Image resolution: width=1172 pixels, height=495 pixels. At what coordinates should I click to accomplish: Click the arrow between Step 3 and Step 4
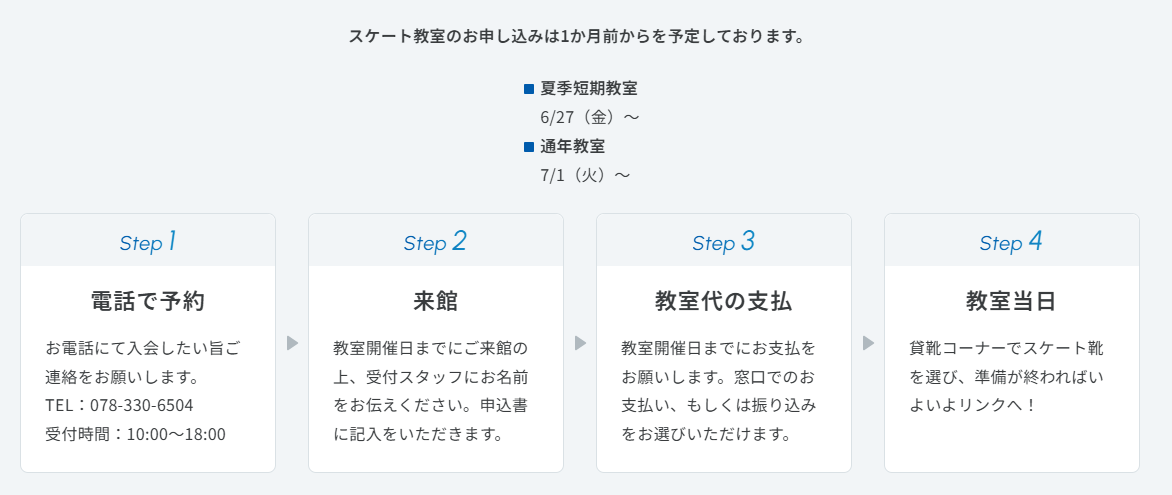pos(868,342)
